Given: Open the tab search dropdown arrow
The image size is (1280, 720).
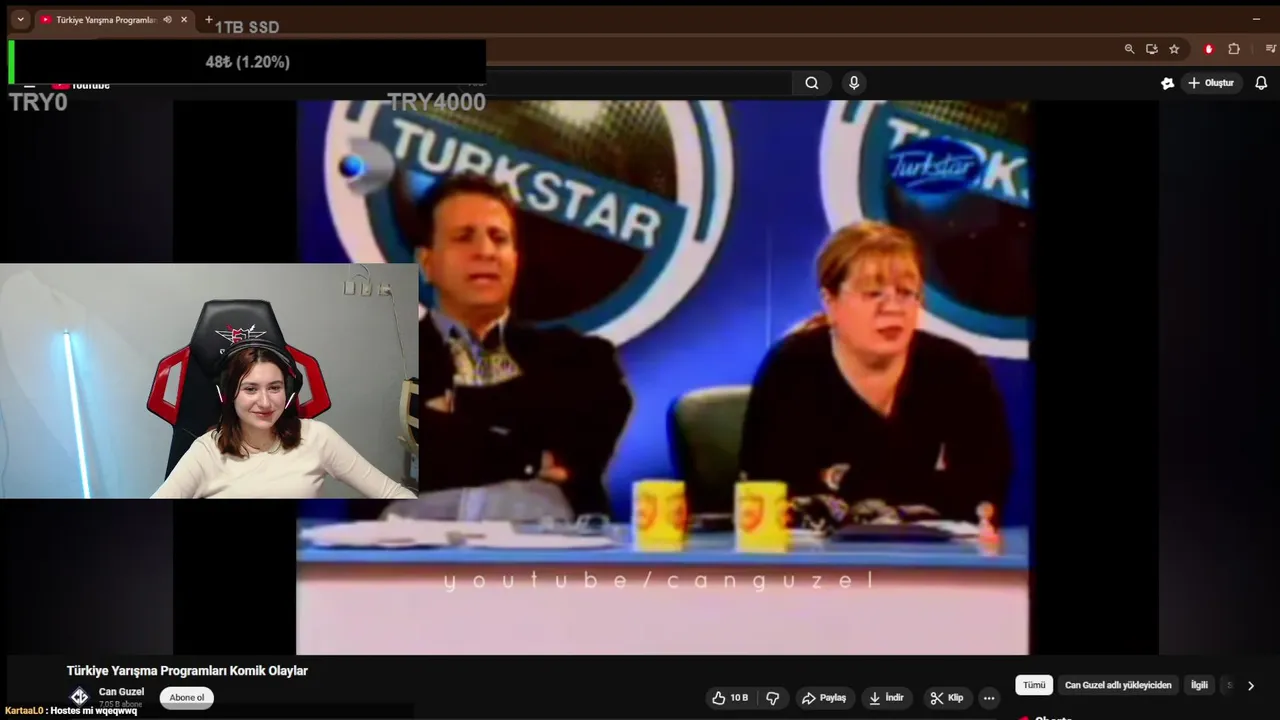Looking at the screenshot, I should (x=20, y=20).
